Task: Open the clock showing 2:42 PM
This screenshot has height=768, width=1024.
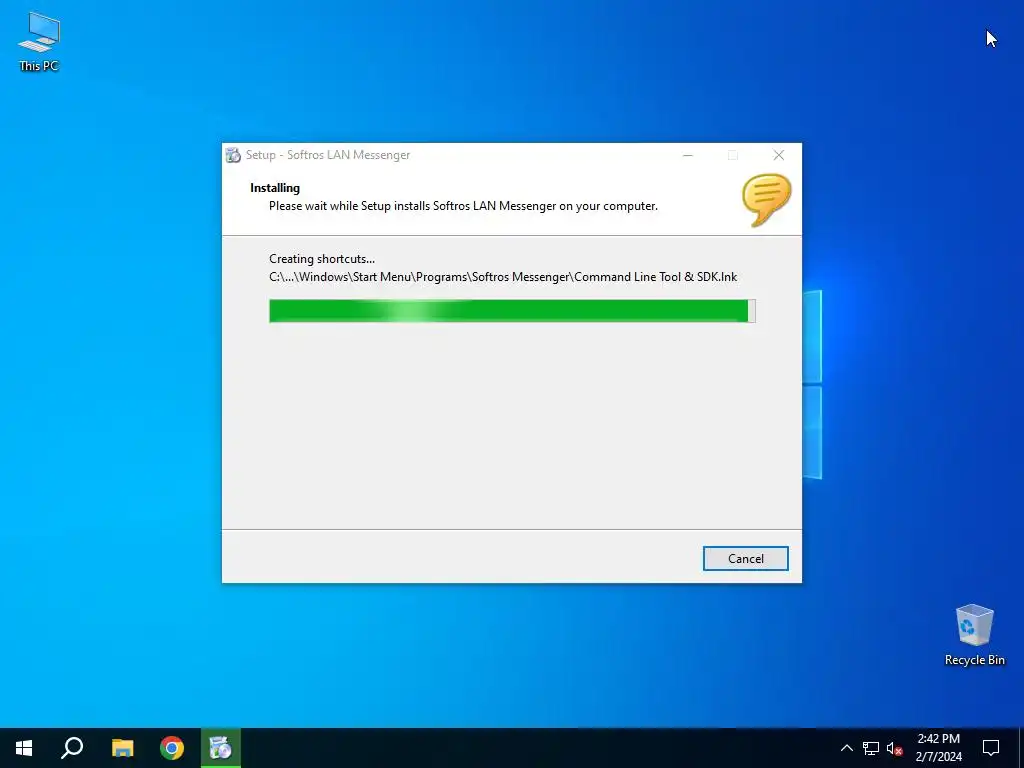Action: 938,748
